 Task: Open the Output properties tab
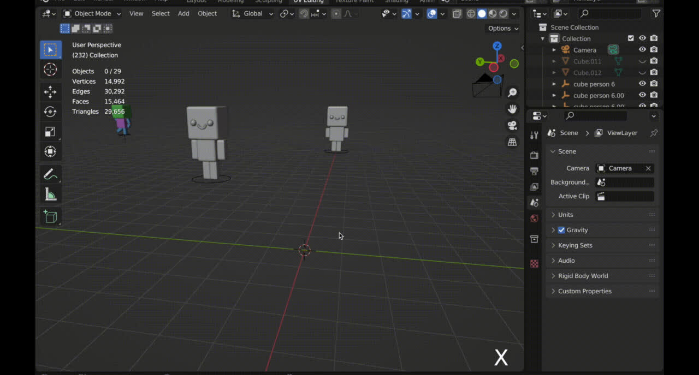click(534, 171)
